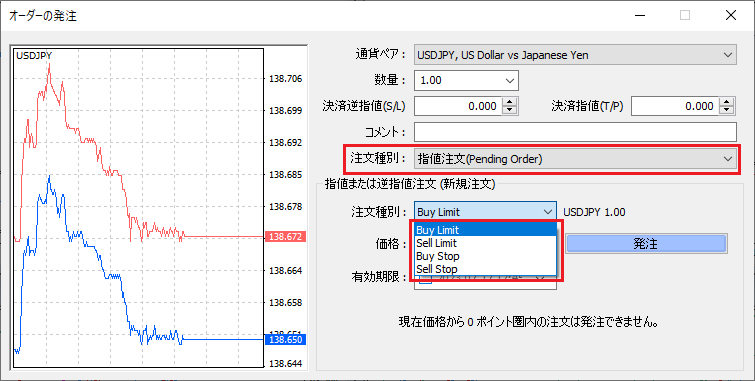Click the コメント comment text field
The height and width of the screenshot is (381, 755).
coord(575,132)
